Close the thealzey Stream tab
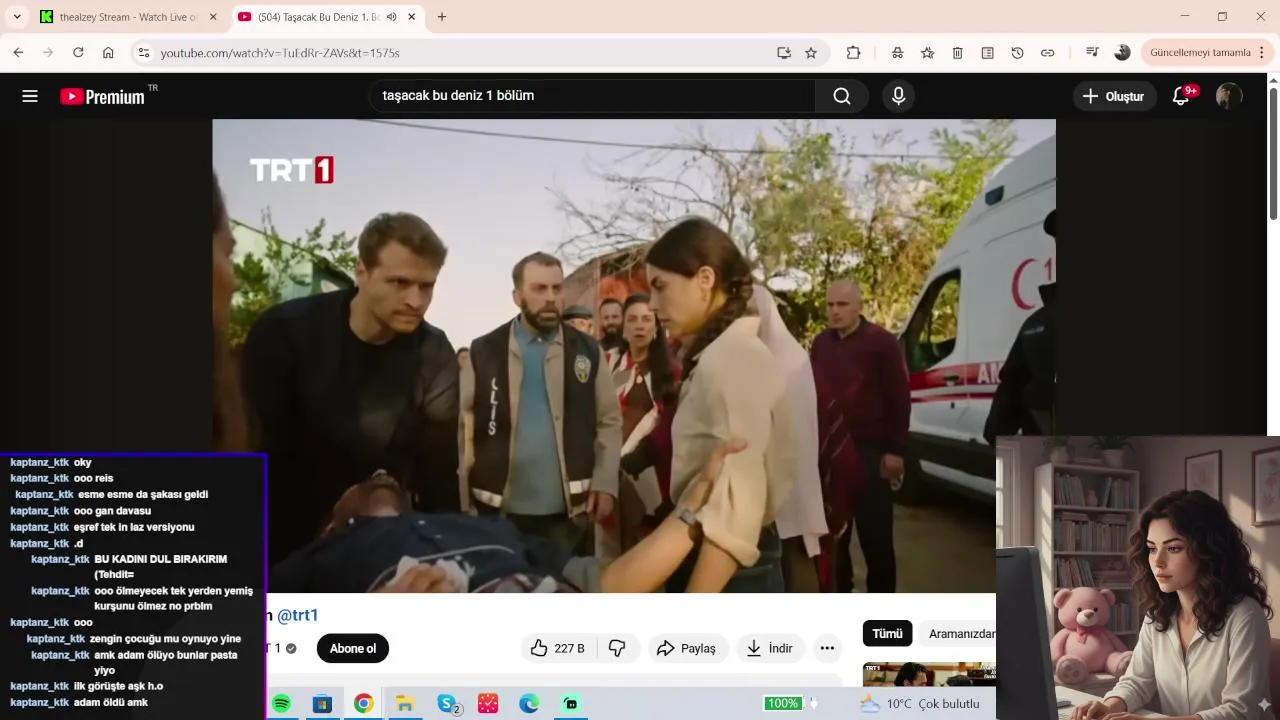 click(x=213, y=17)
